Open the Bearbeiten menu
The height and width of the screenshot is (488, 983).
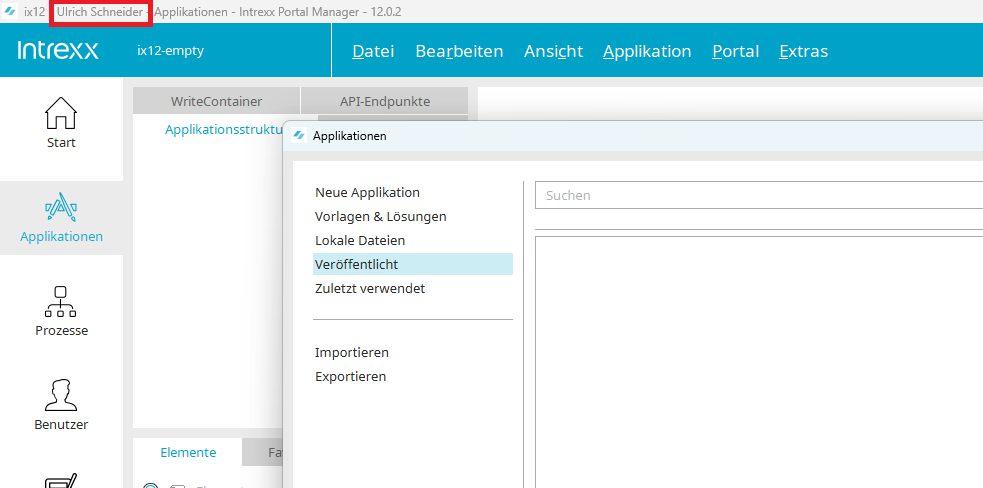click(459, 51)
